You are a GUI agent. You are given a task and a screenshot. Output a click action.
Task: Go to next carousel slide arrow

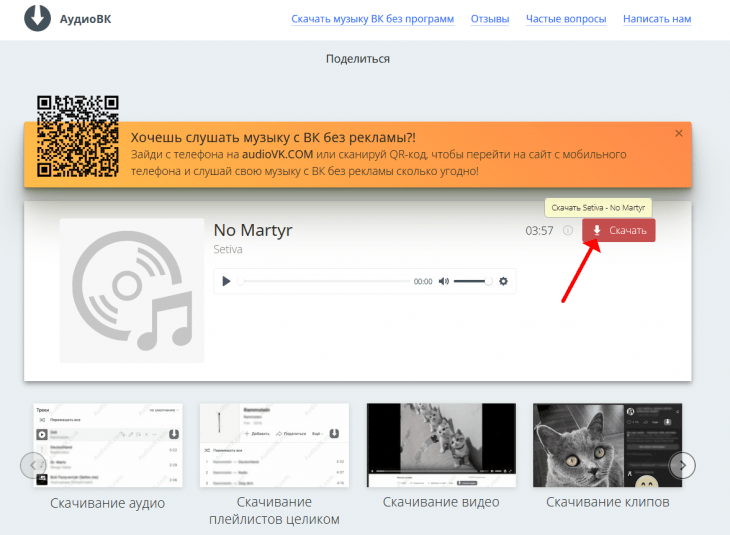click(x=683, y=465)
